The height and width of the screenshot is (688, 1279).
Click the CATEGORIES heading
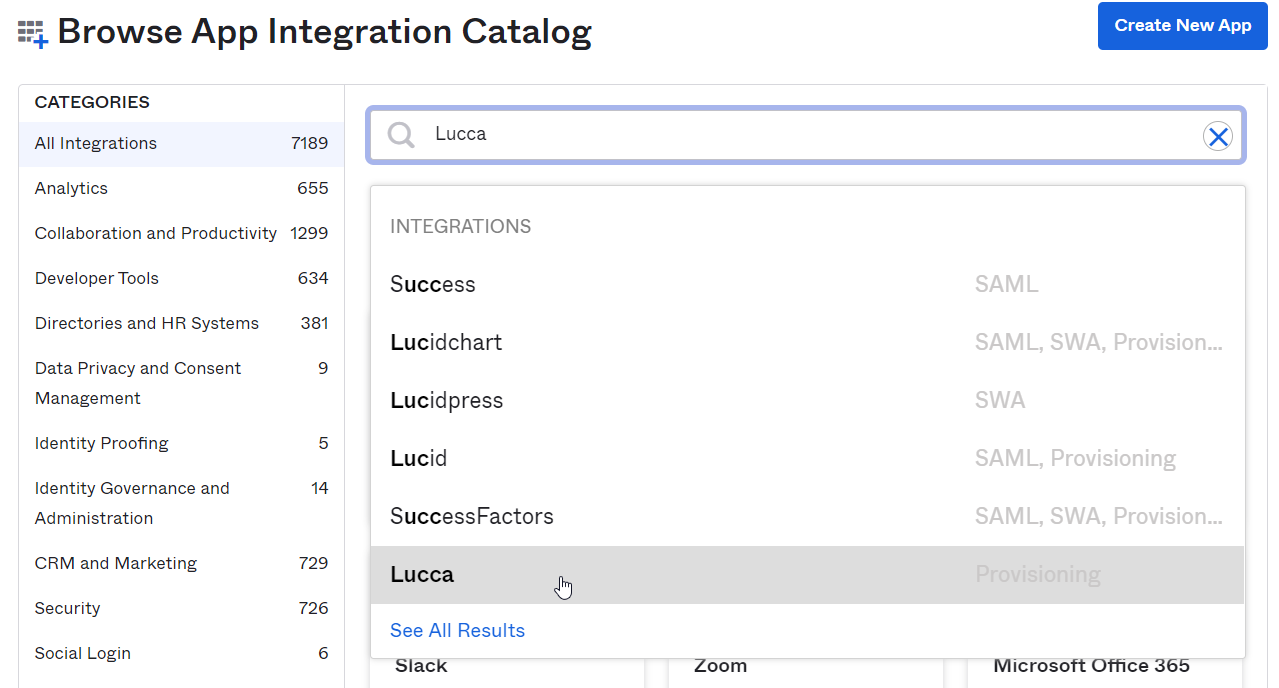[x=92, y=102]
